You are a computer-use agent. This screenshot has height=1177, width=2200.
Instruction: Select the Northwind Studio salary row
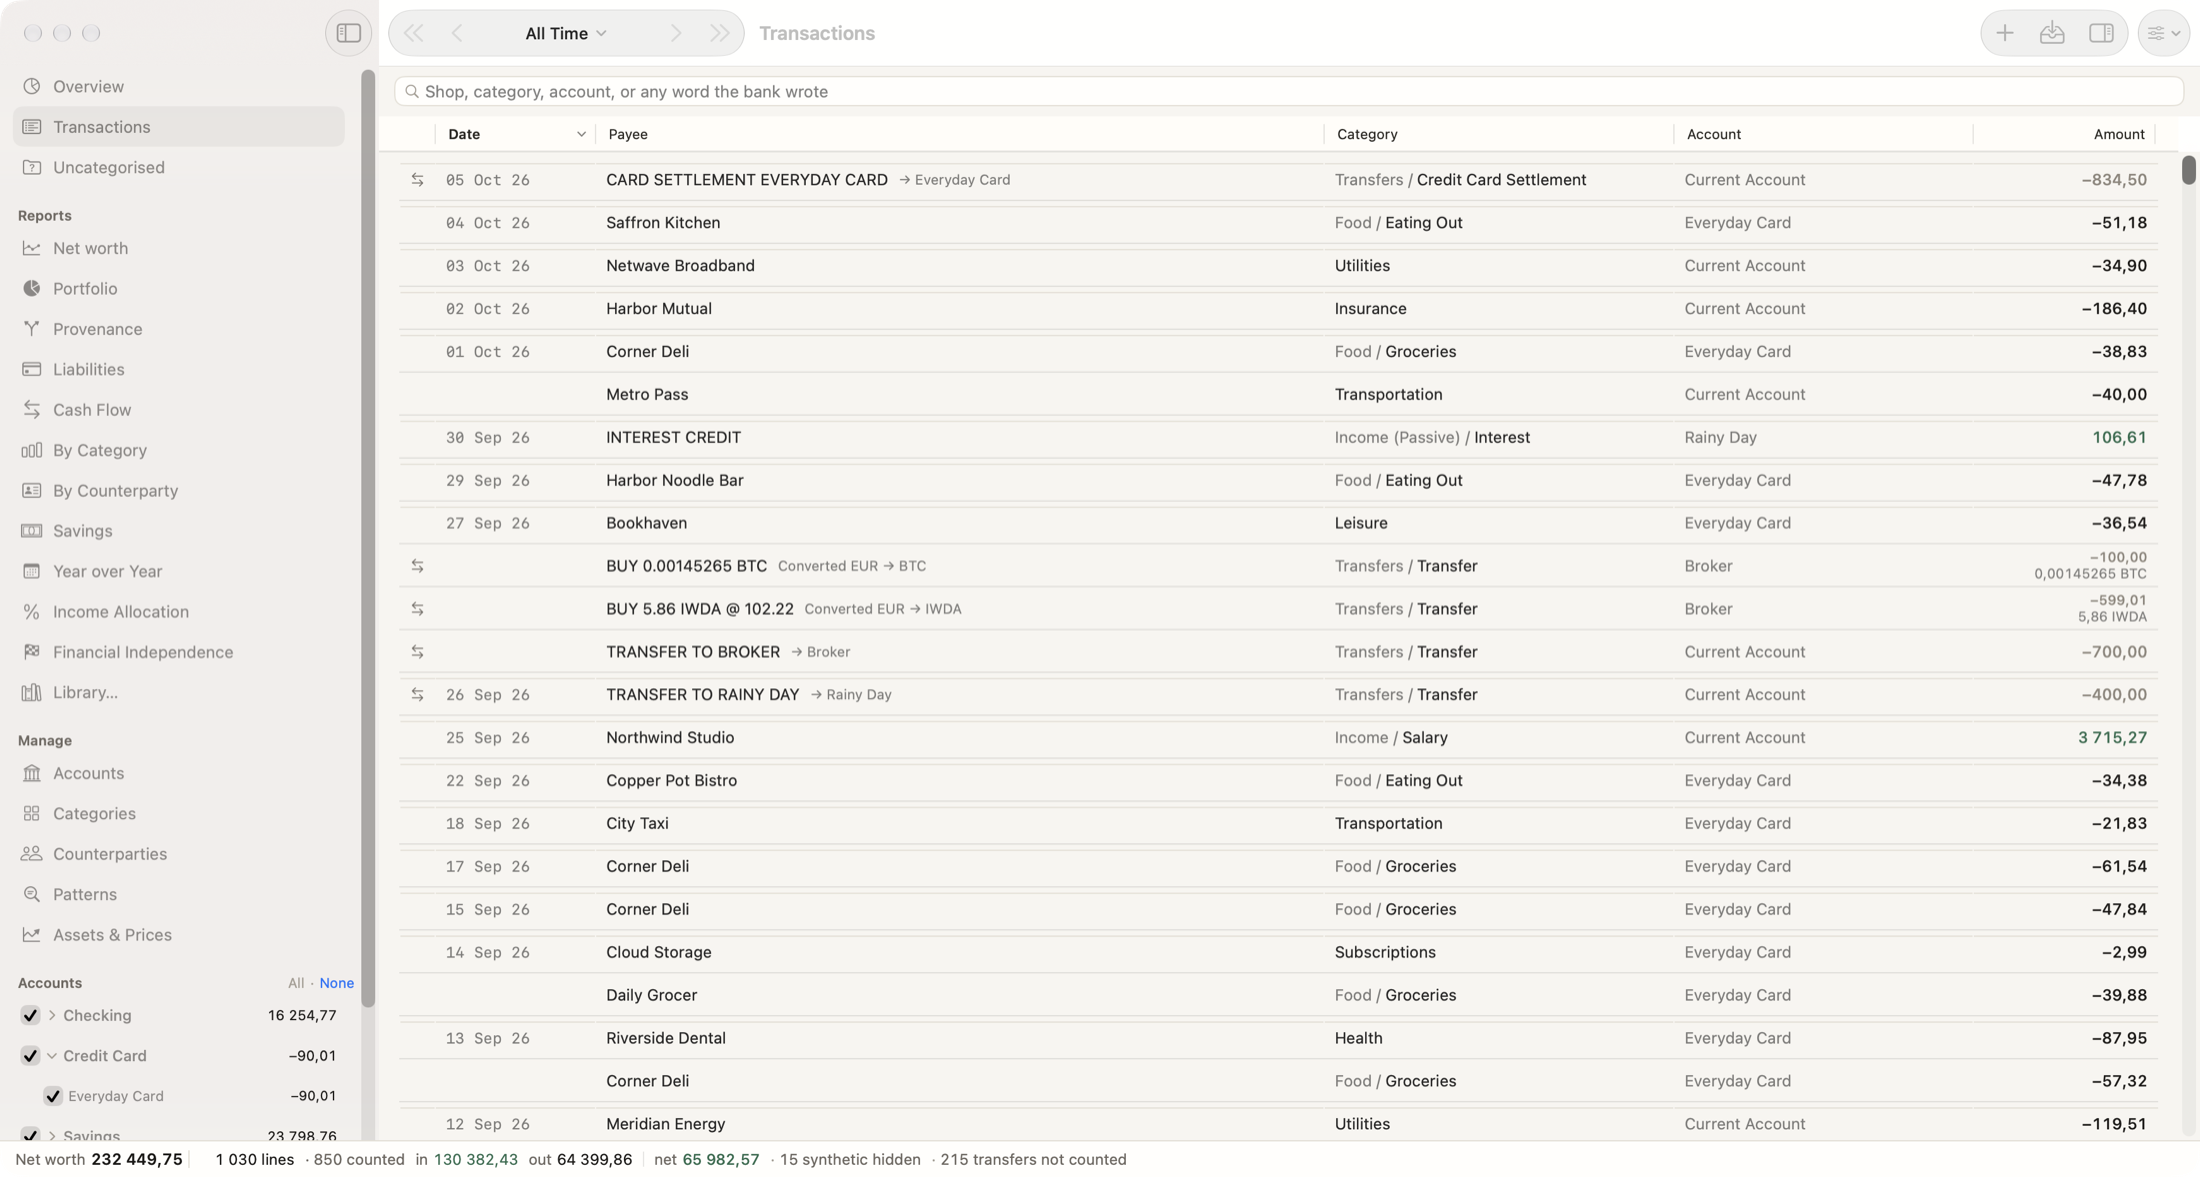coord(1278,738)
